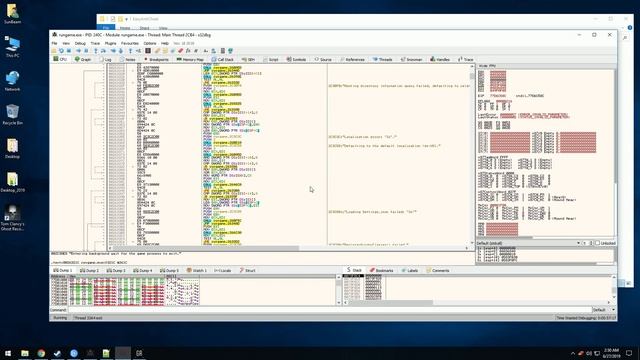Screen dimensions: 640x360
Task: Select the Watch 1 tab
Action: point(197,270)
